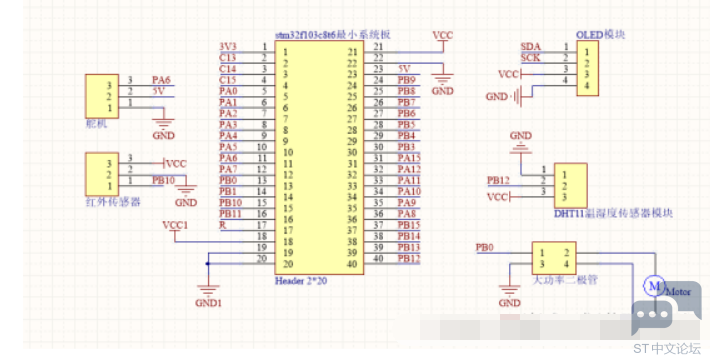Select the PA9 net label
Viewport: 710px width, 364px height.
(407, 202)
